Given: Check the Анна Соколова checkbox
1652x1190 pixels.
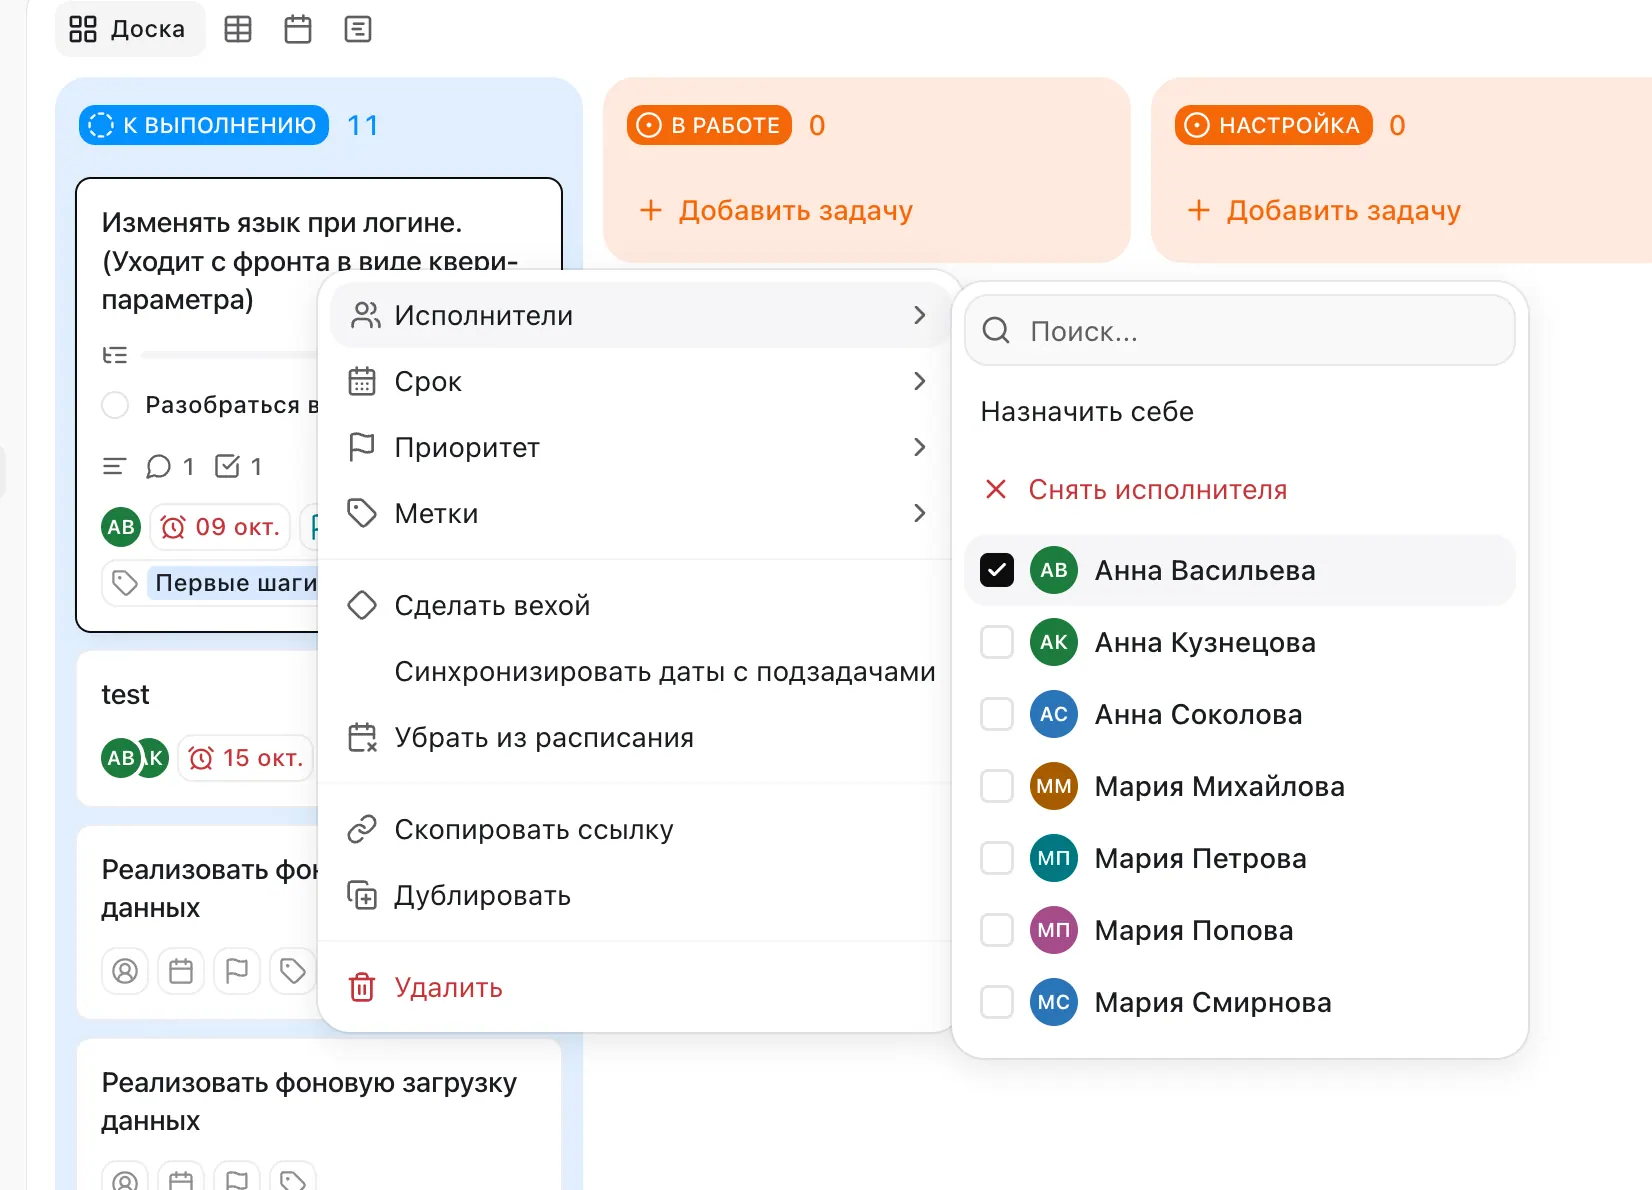Looking at the screenshot, I should click(x=997, y=714).
